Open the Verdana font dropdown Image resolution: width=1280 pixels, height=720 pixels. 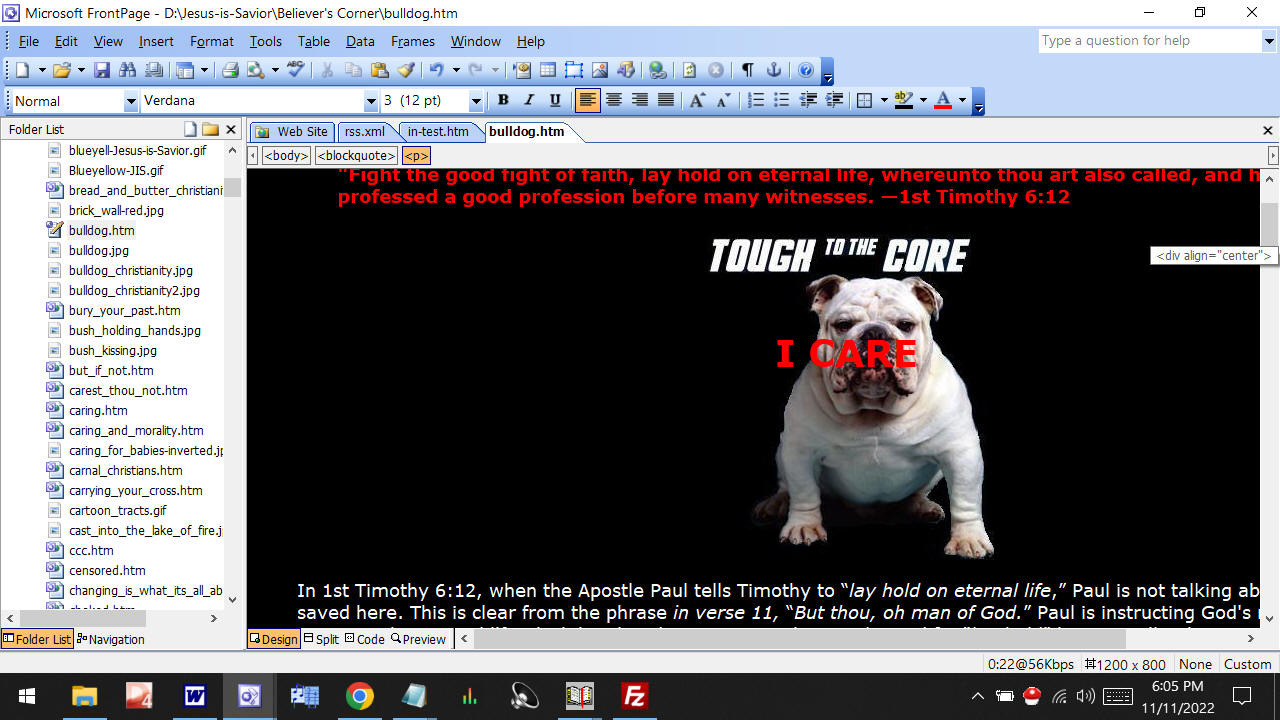pyautogui.click(x=371, y=101)
